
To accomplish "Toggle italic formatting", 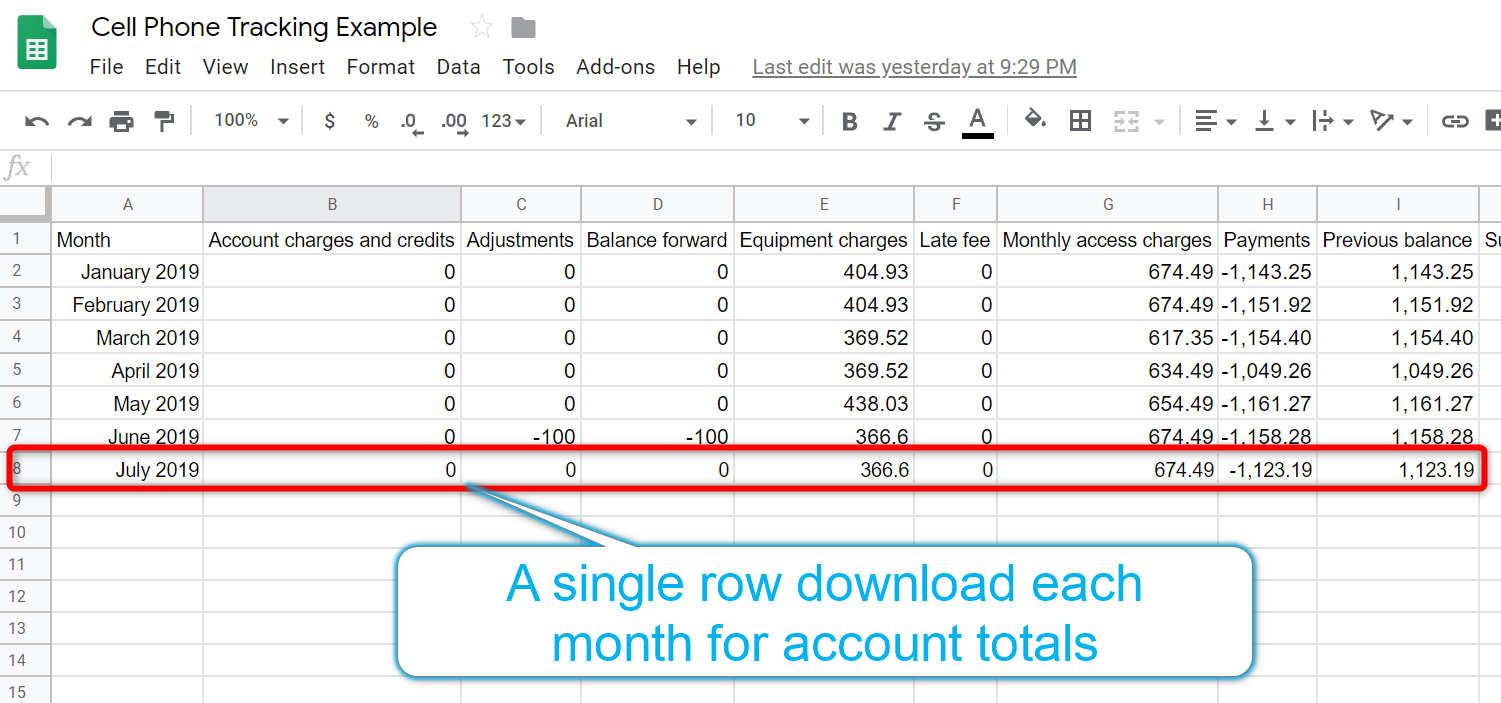I will click(891, 120).
